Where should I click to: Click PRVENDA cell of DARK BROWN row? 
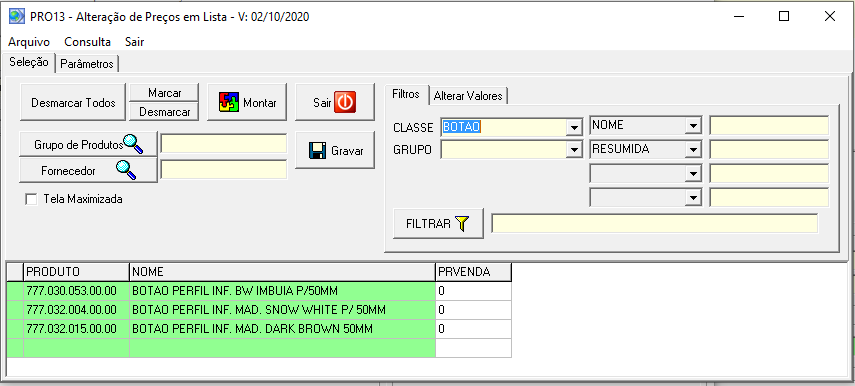(x=473, y=329)
